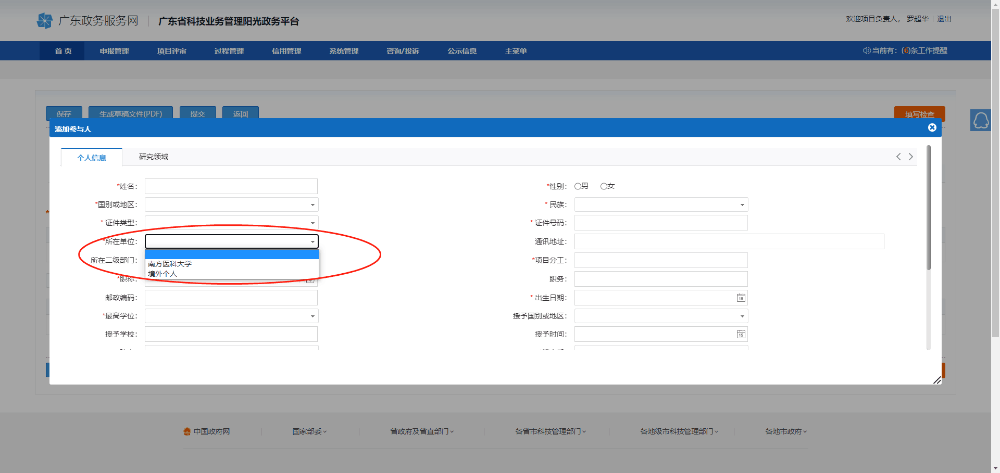Choose 南方医科大学 from the unit list
Screen dimensions: 1000x473
tap(170, 264)
